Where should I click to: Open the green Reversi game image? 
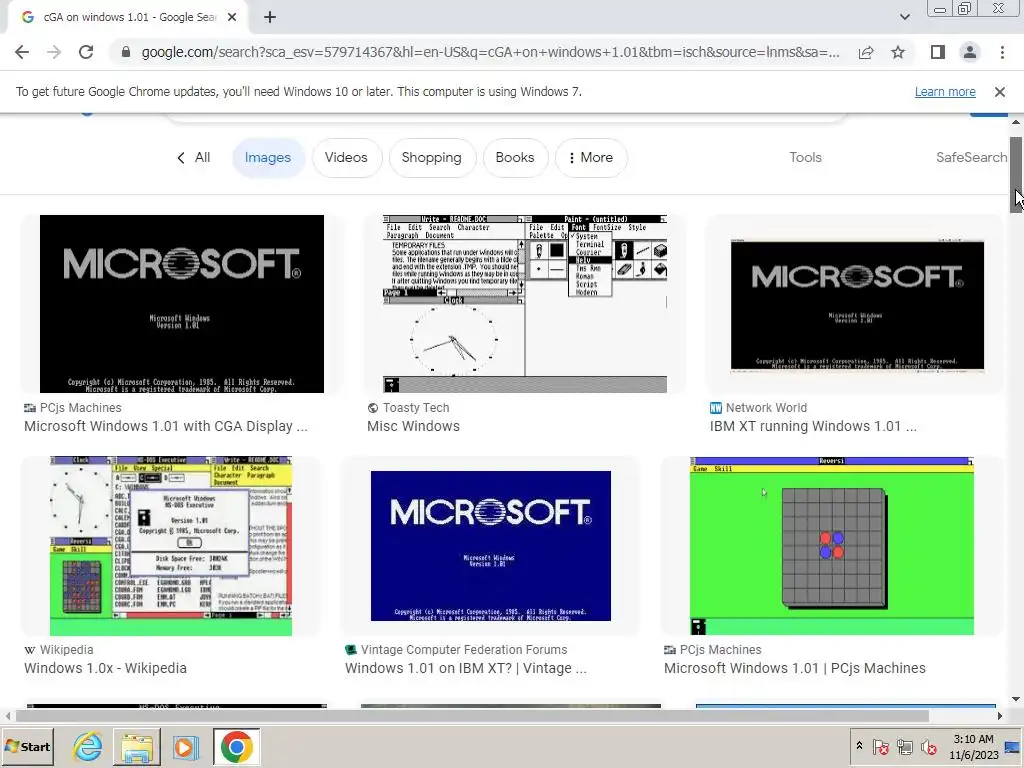(x=831, y=546)
